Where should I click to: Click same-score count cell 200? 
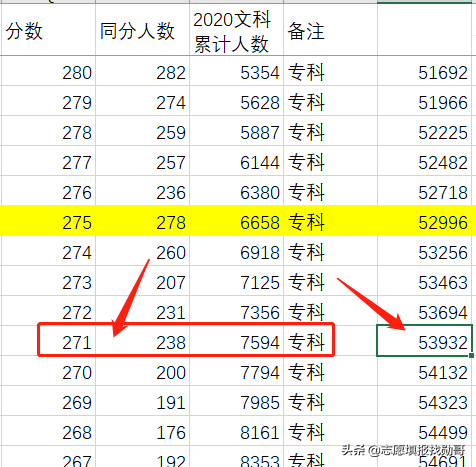point(142,370)
